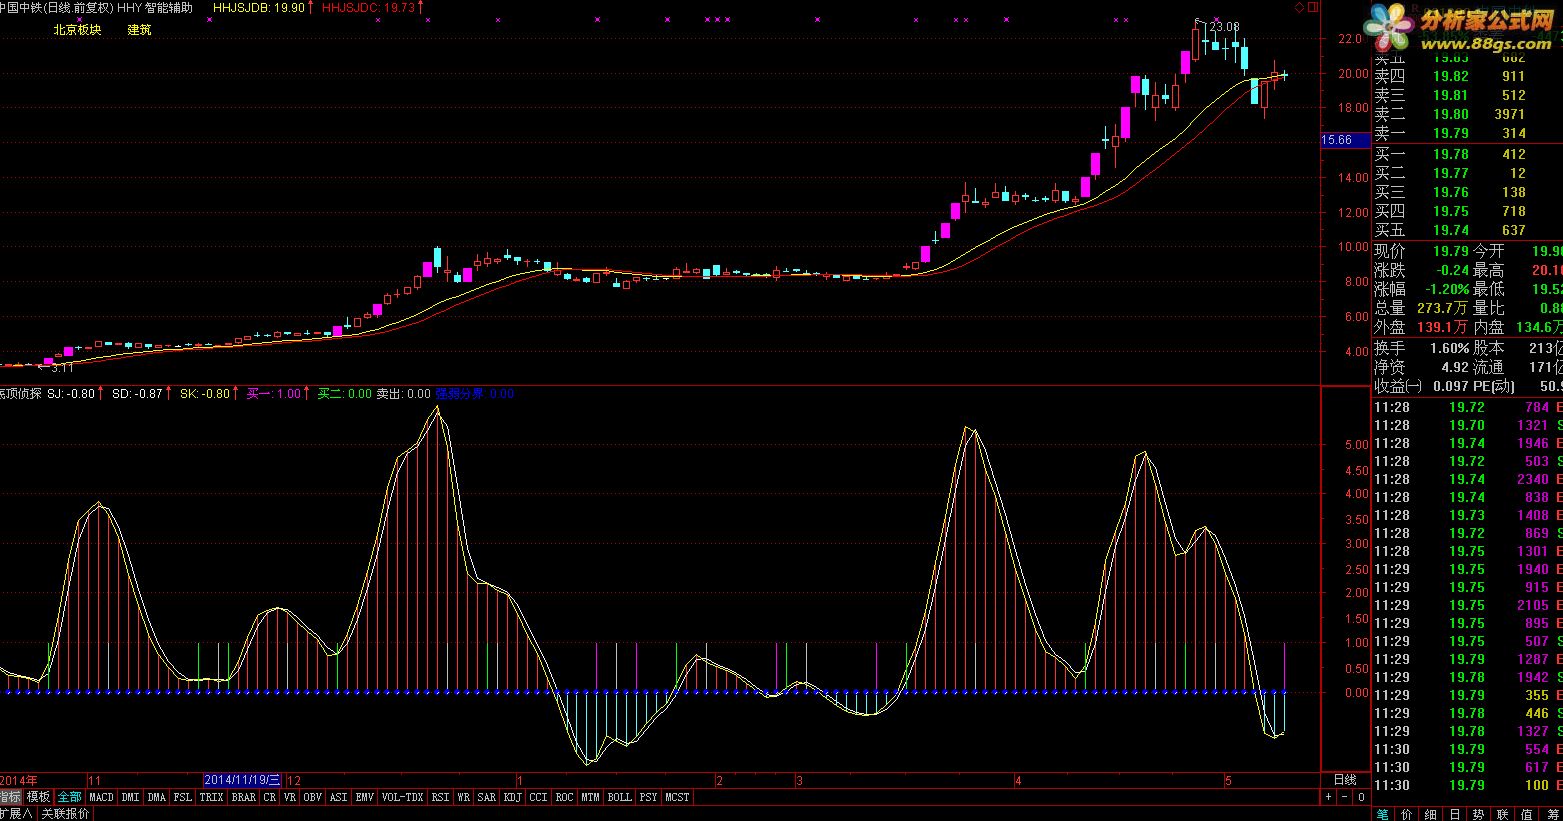Click the 北京板块 sector label
This screenshot has height=821, width=1563.
coord(77,30)
